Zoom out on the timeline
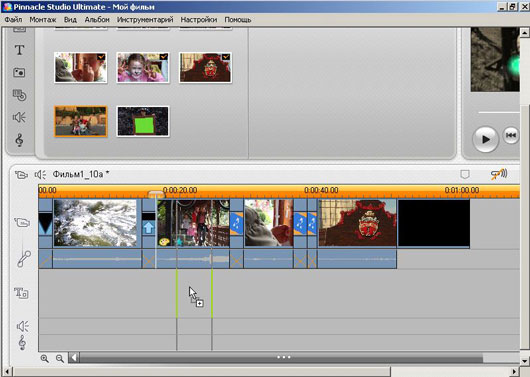This screenshot has height=377, width=530. point(59,358)
